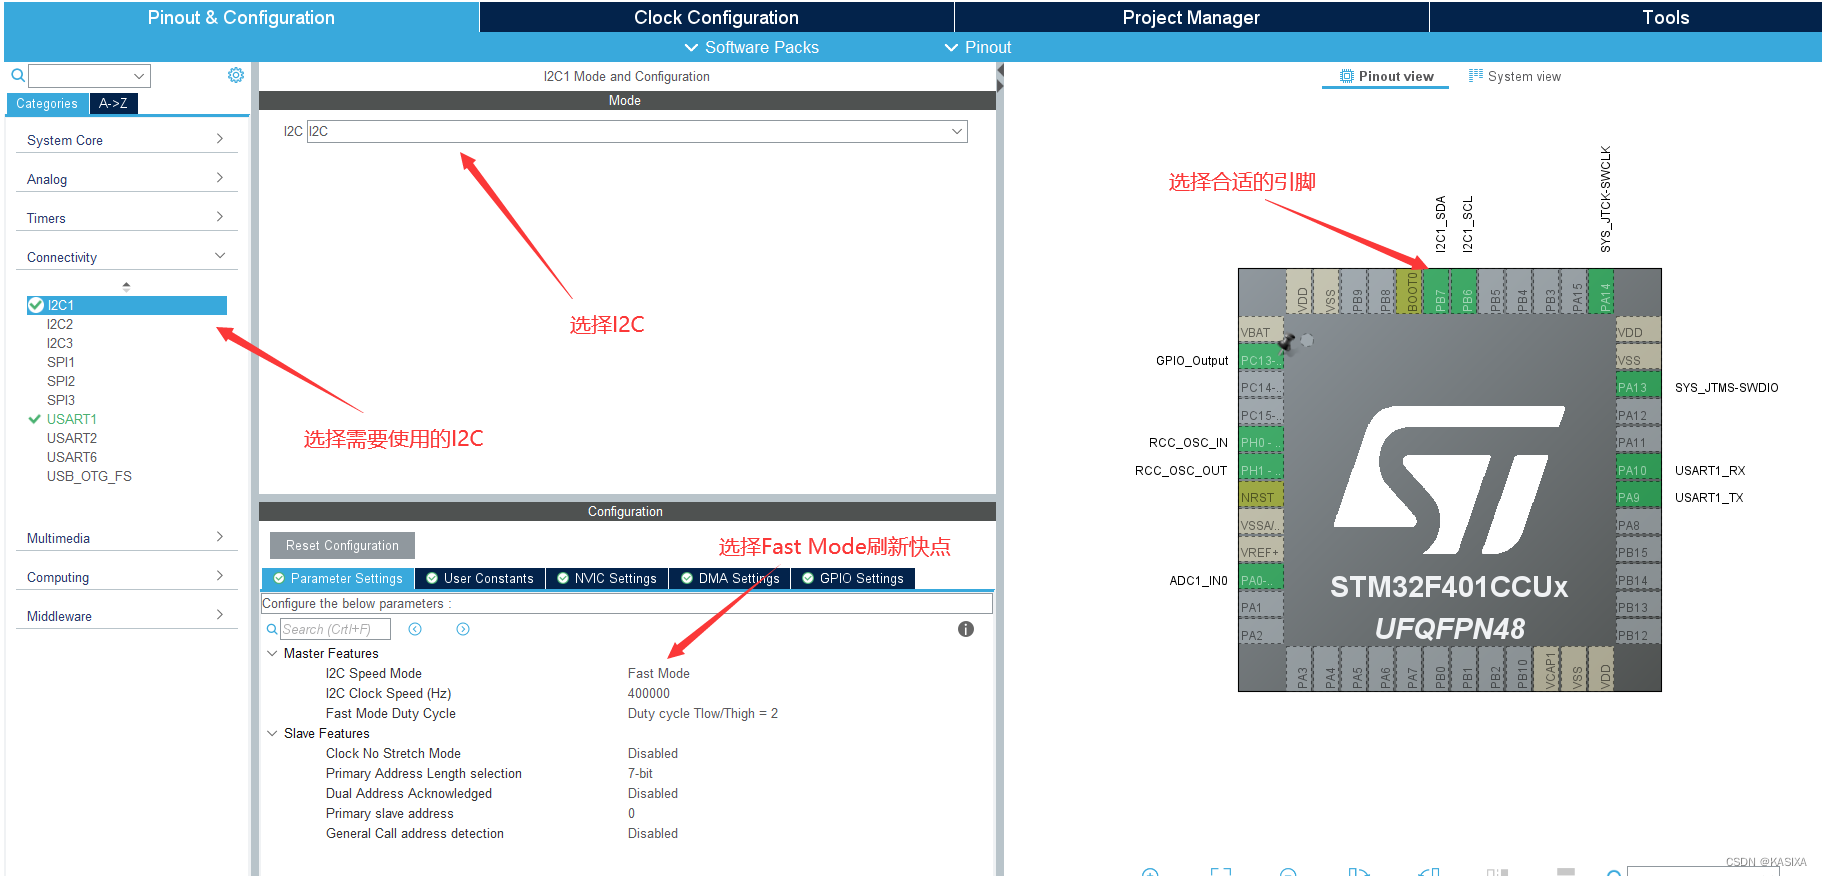Open the User Constants tab

tap(480, 578)
